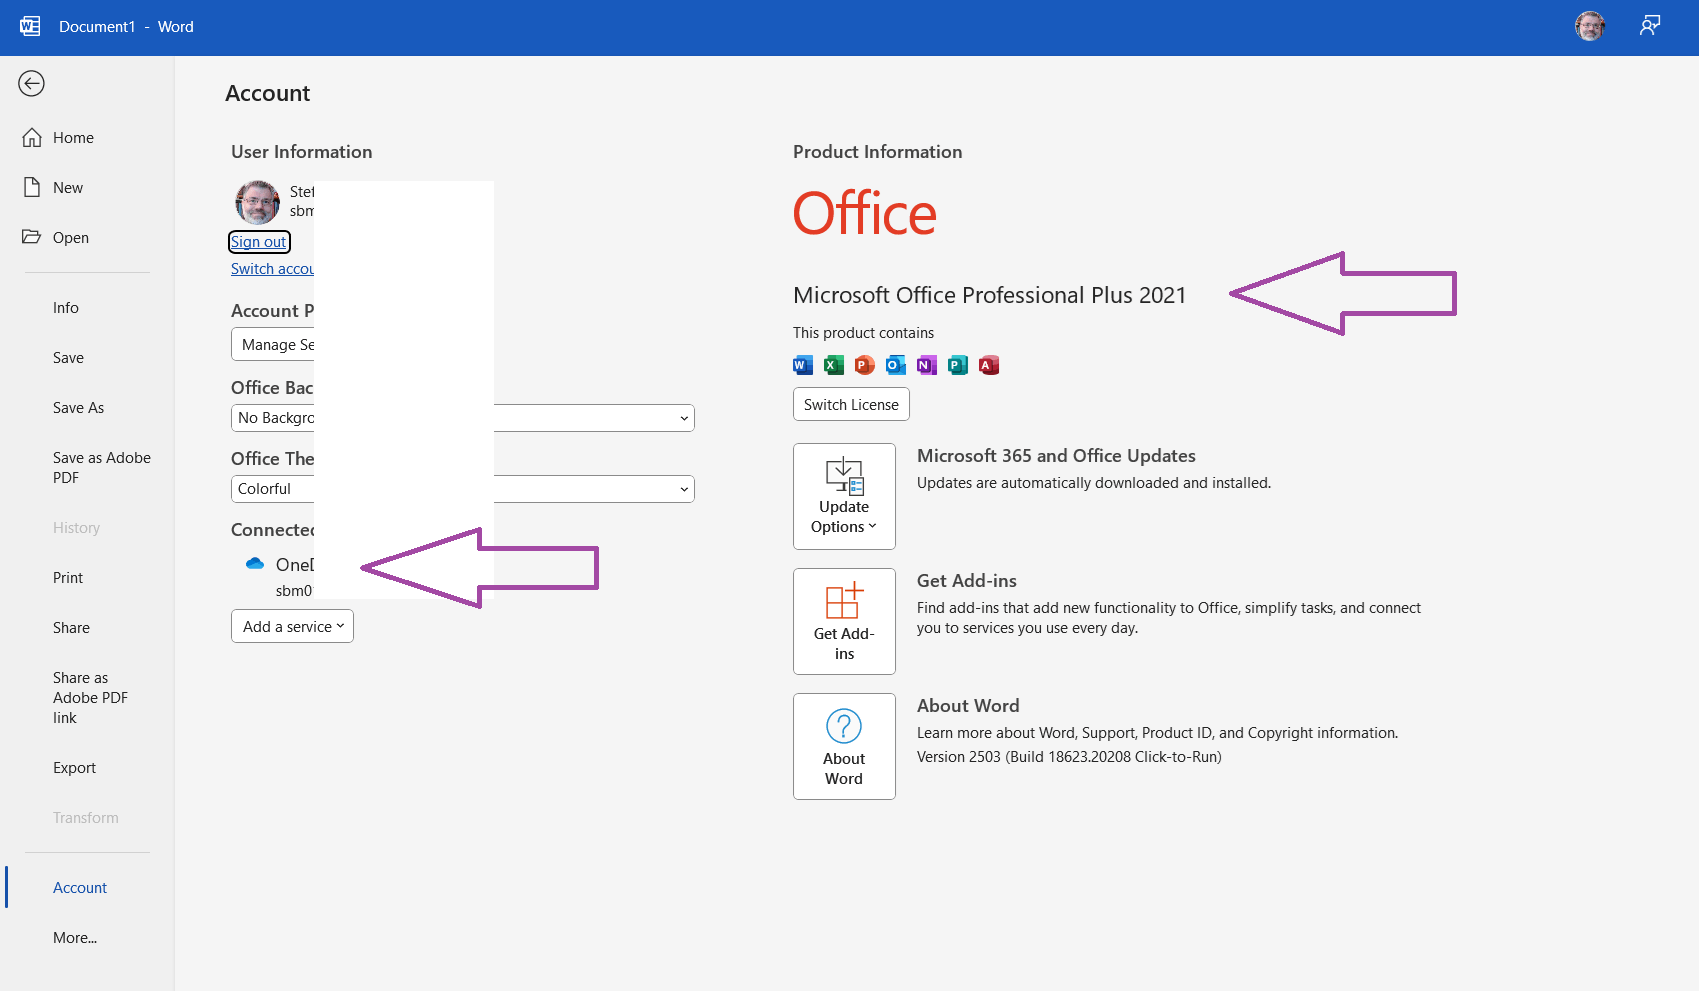Click the Open folder icon
This screenshot has width=1699, height=991.
coord(32,237)
